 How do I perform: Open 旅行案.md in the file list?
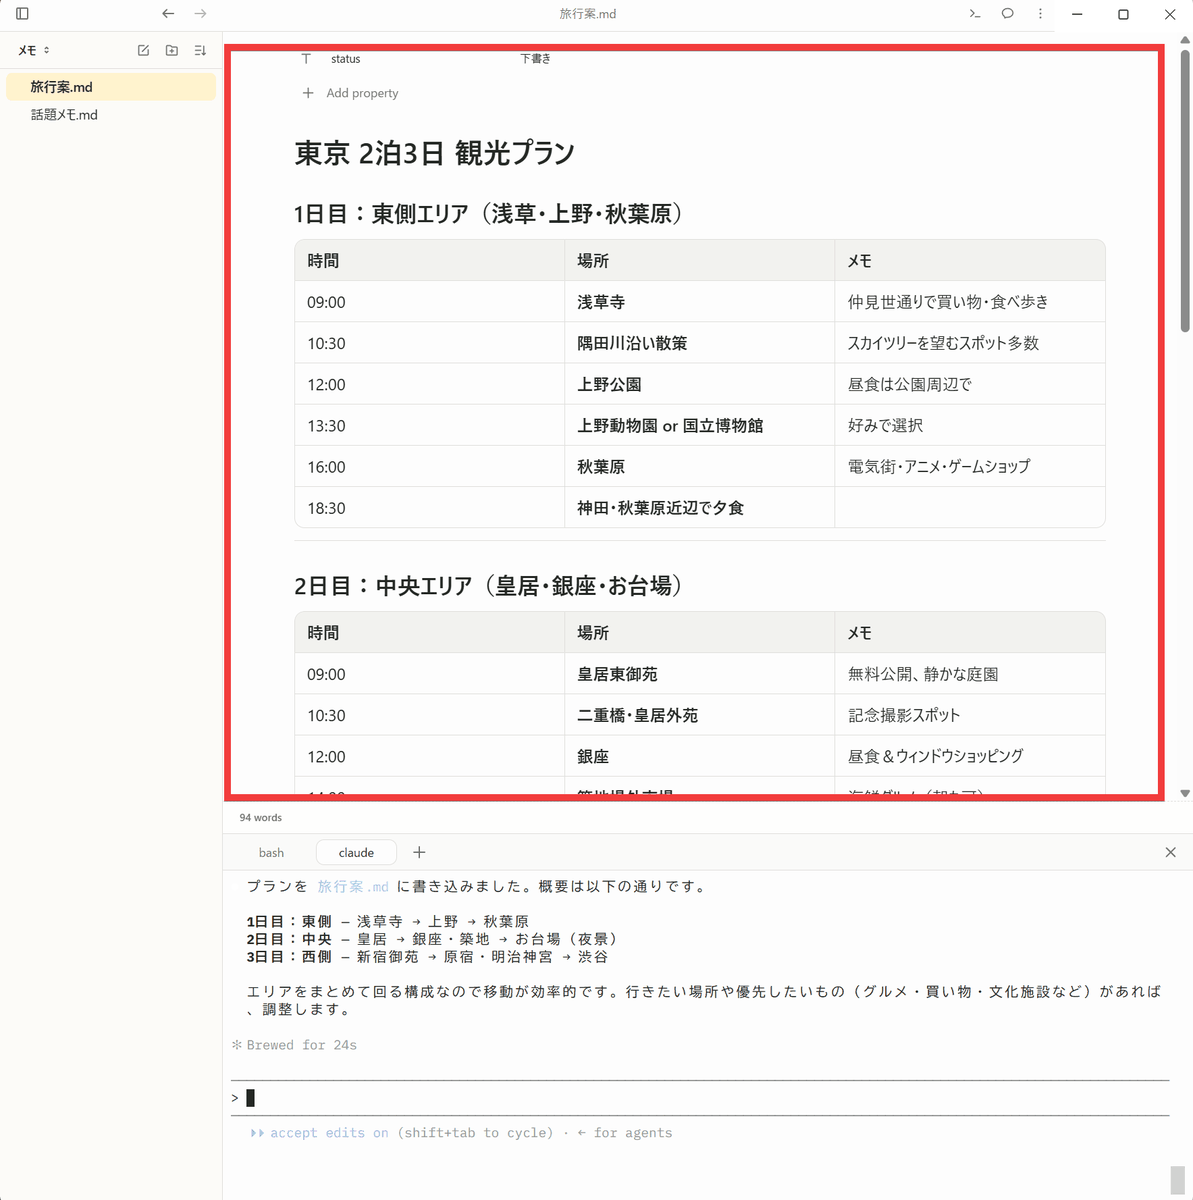(x=111, y=87)
